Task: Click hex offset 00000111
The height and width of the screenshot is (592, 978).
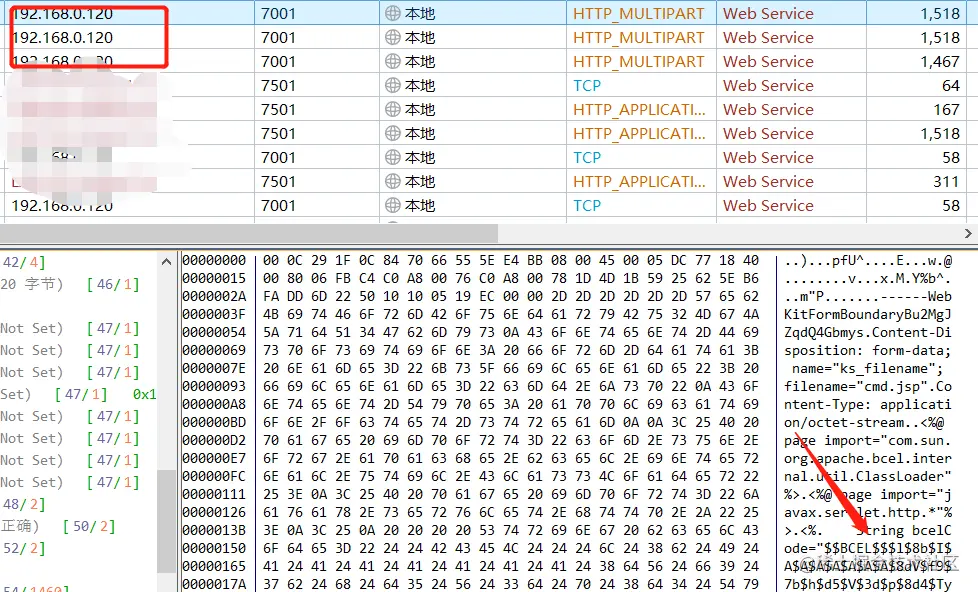Action: tap(215, 495)
